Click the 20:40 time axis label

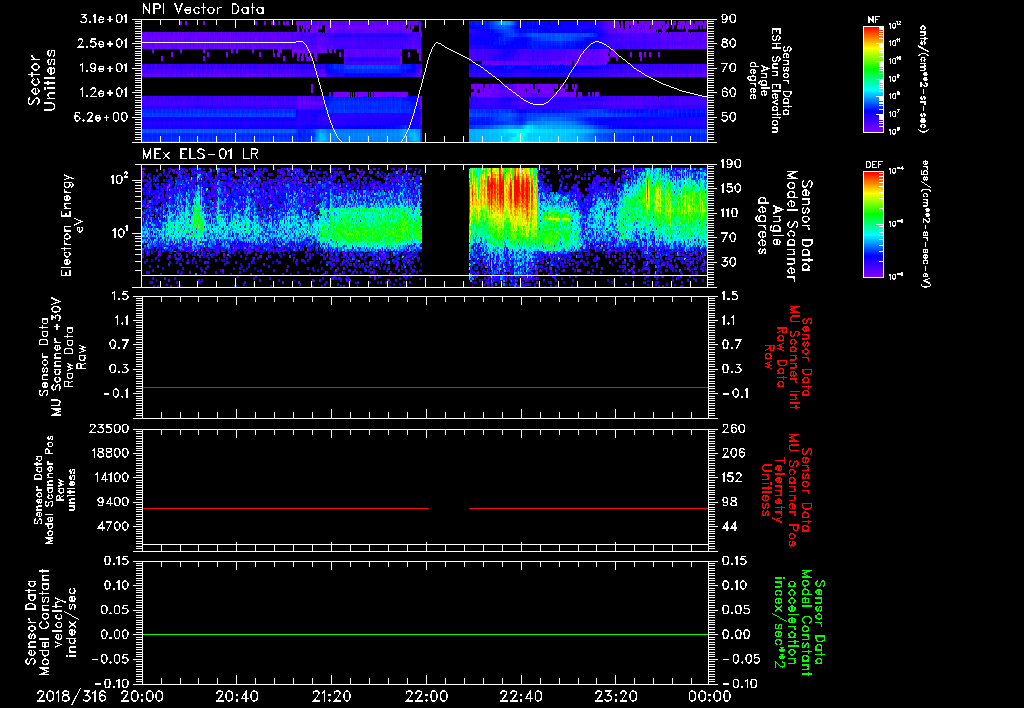(x=236, y=696)
